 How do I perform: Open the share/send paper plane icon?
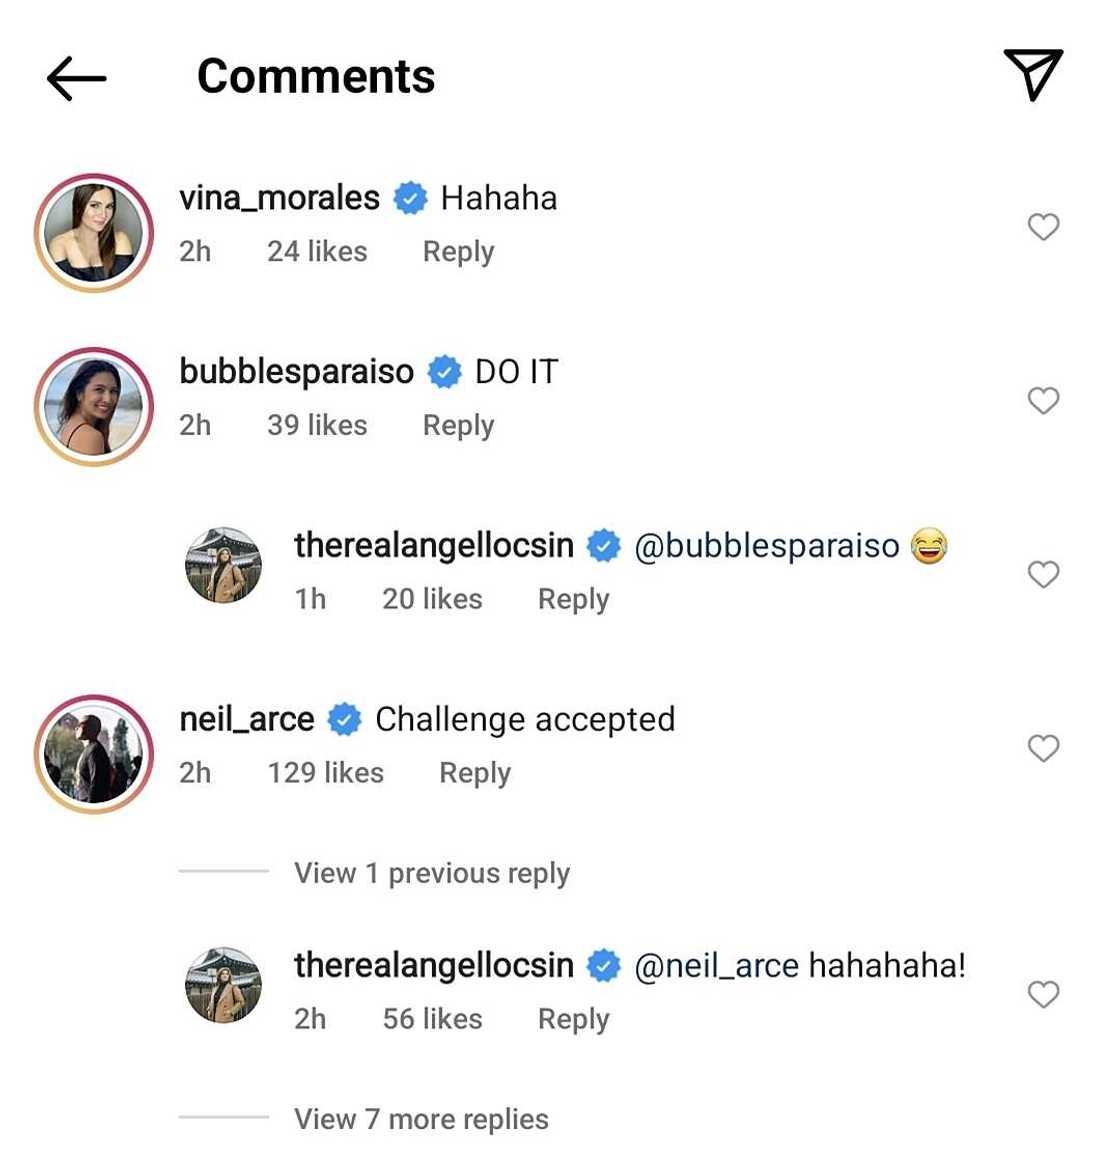coord(1033,74)
